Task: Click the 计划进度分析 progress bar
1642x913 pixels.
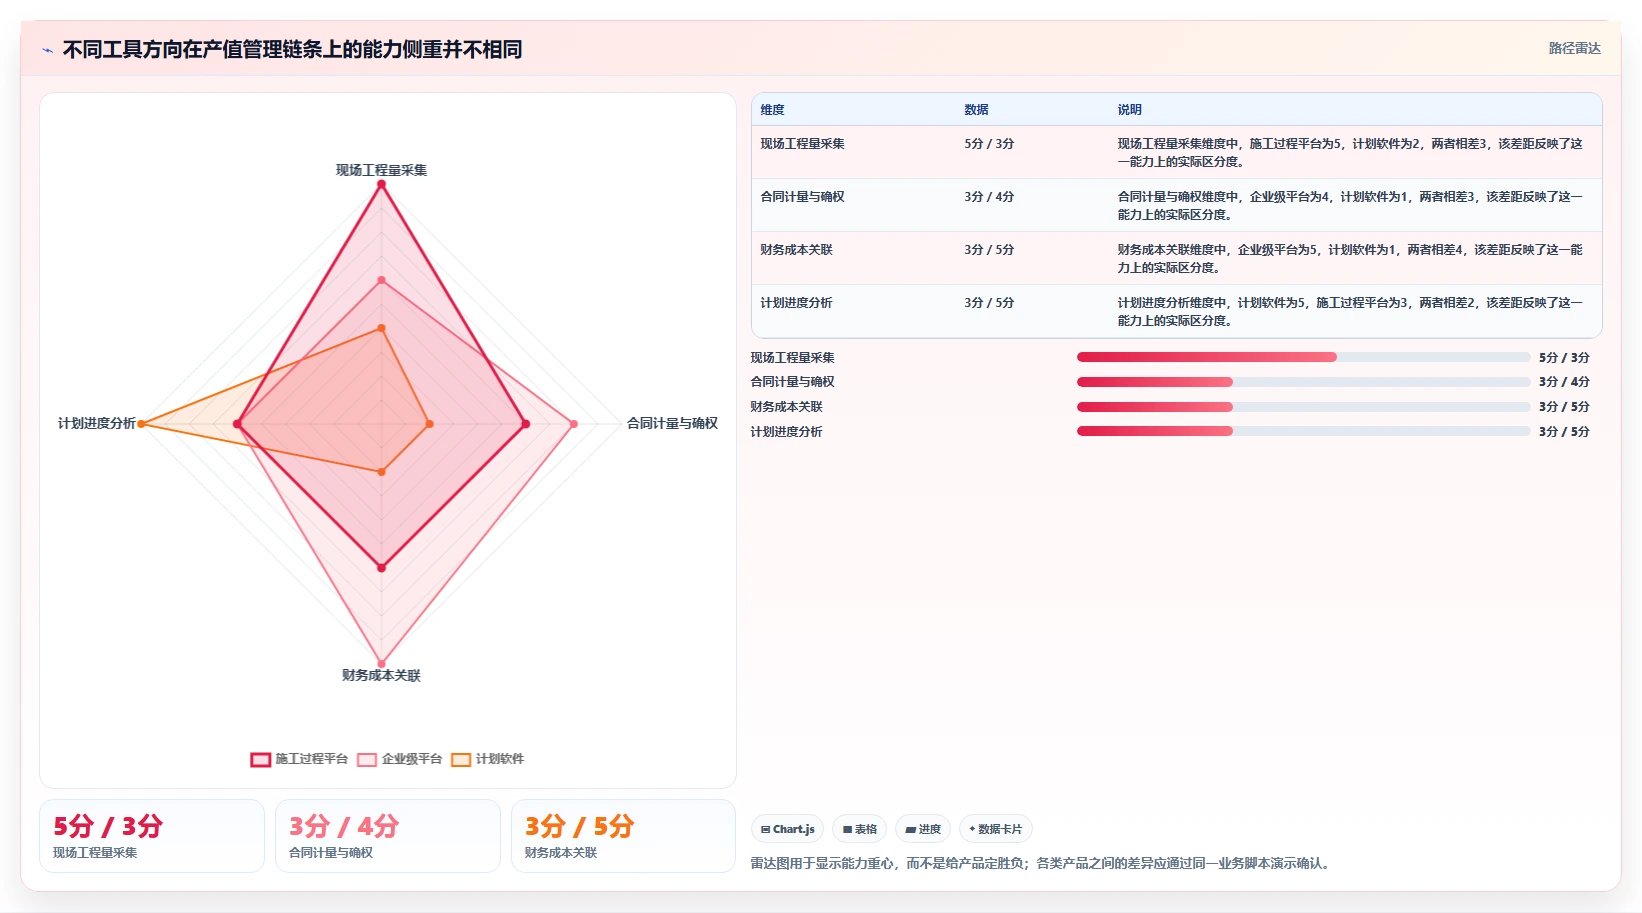Action: [x=1303, y=431]
